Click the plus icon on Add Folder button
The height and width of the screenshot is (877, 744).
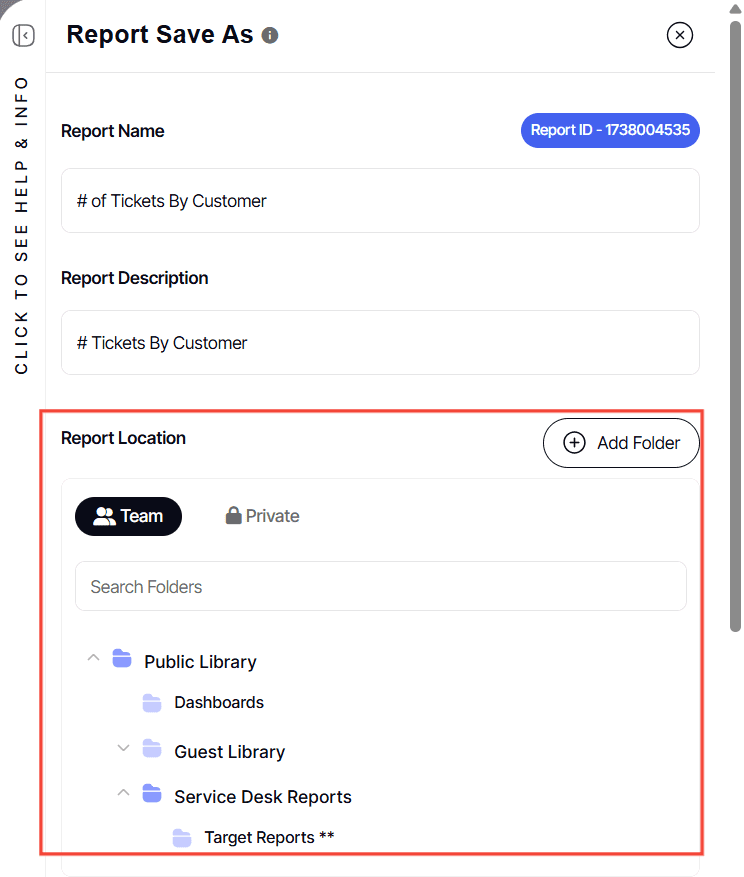tap(574, 442)
